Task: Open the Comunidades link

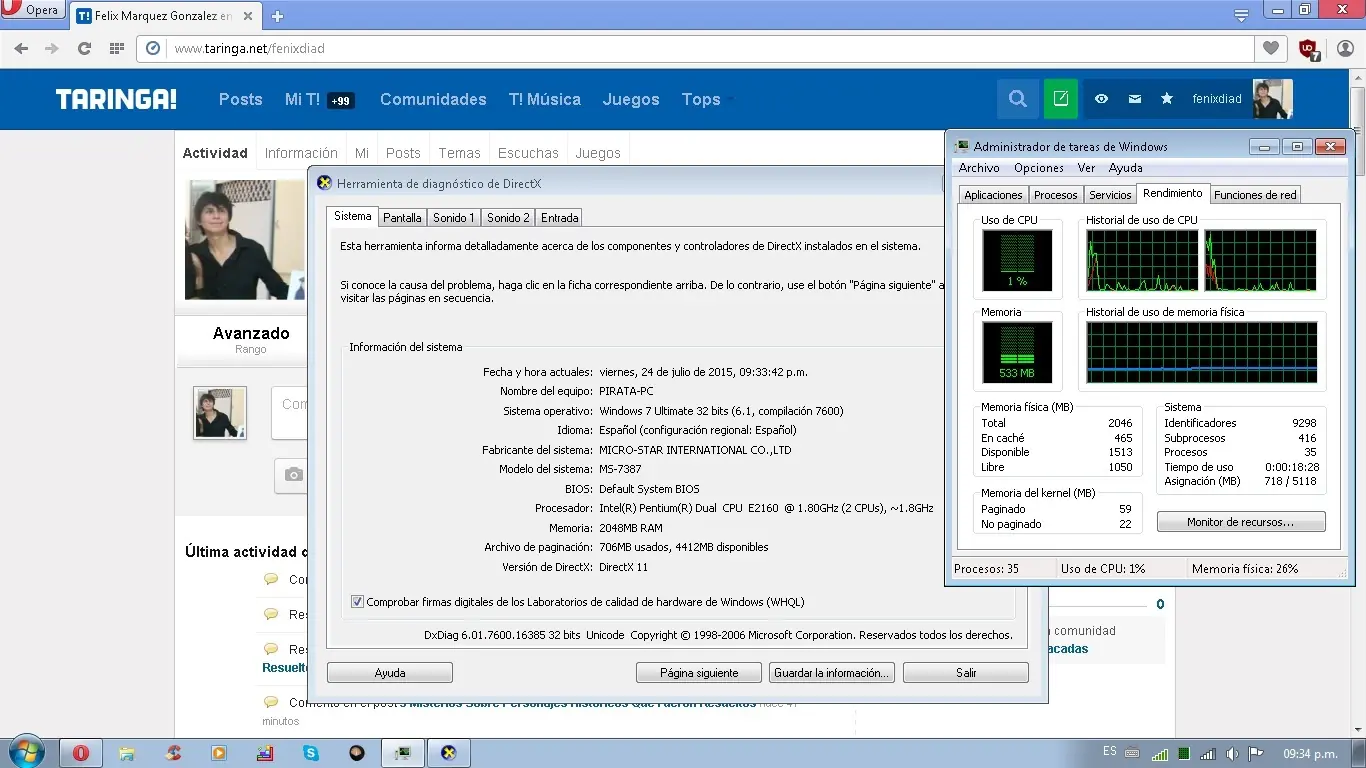Action: tap(433, 99)
